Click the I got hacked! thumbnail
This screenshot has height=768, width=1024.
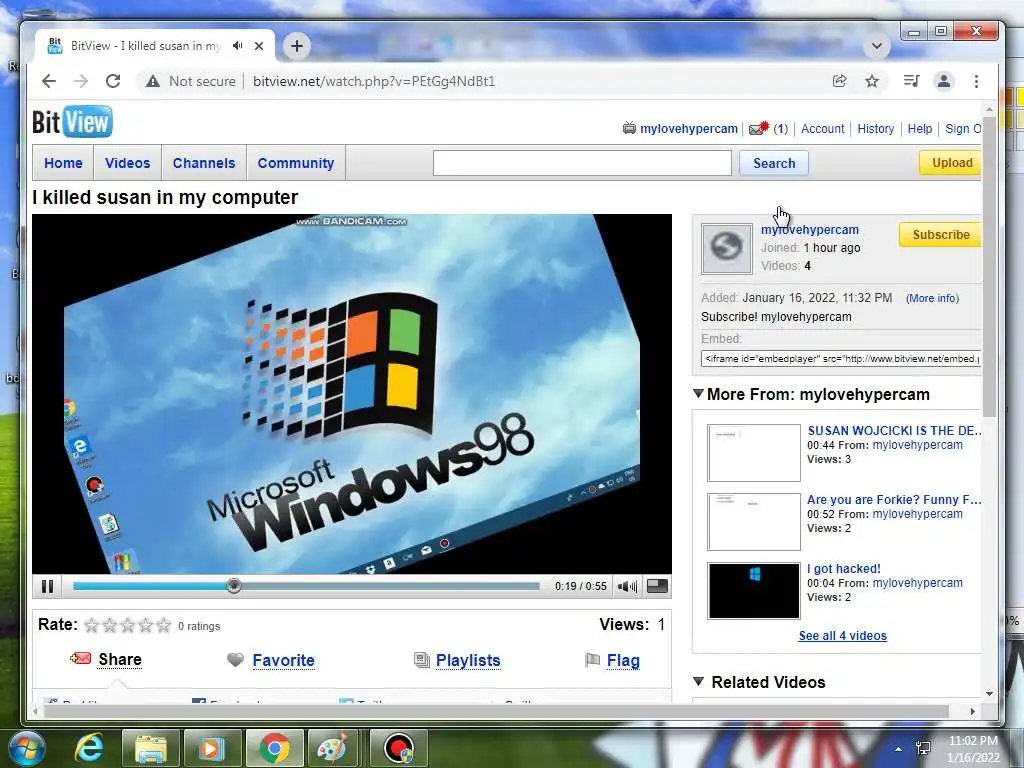point(754,590)
